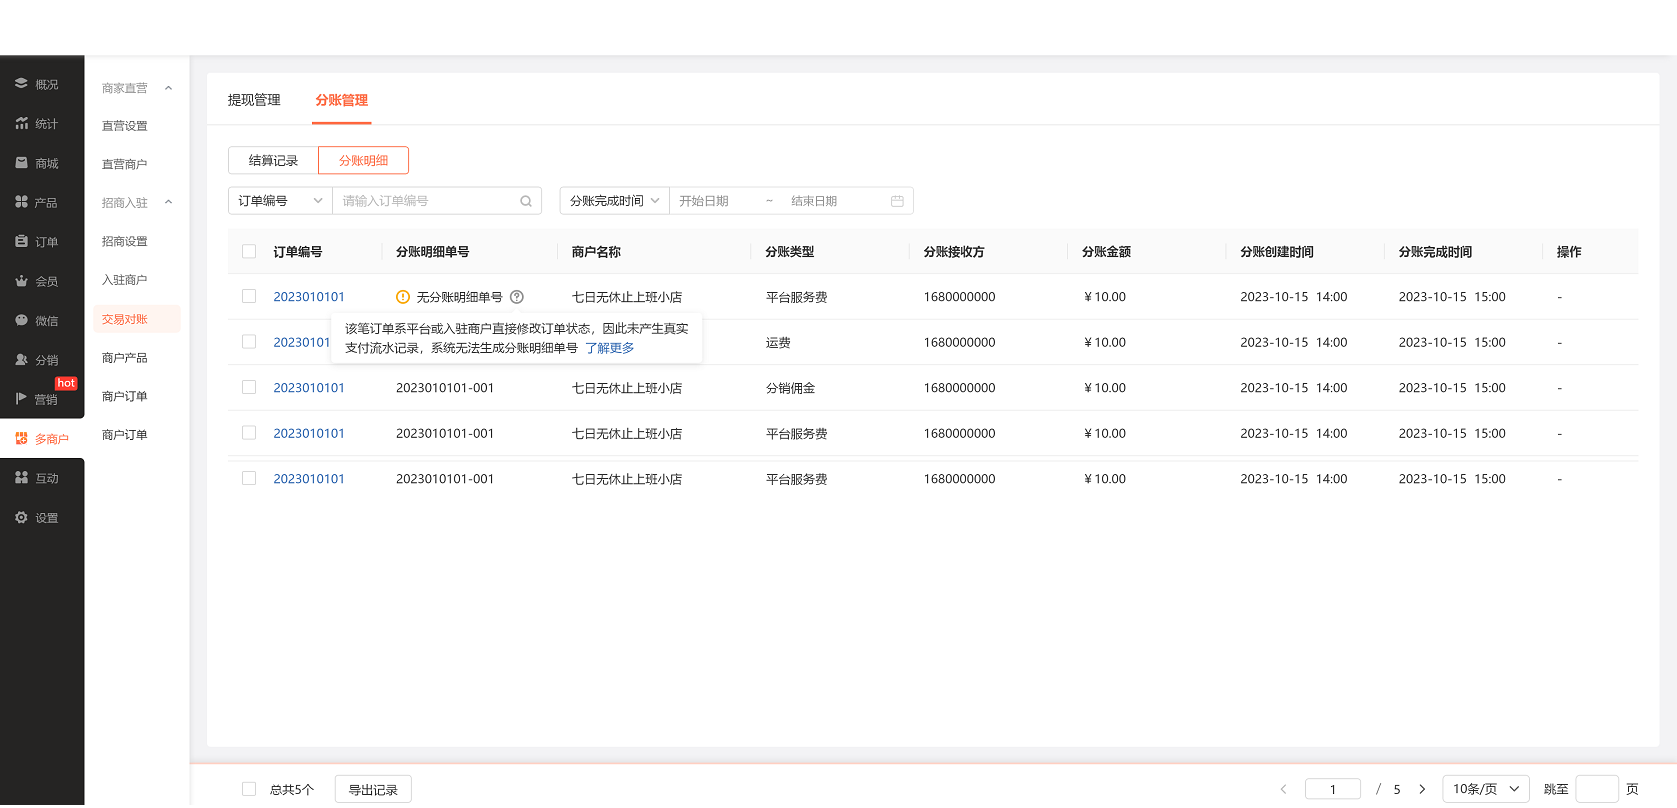
Task: Click the question mark help icon
Action: 517,297
